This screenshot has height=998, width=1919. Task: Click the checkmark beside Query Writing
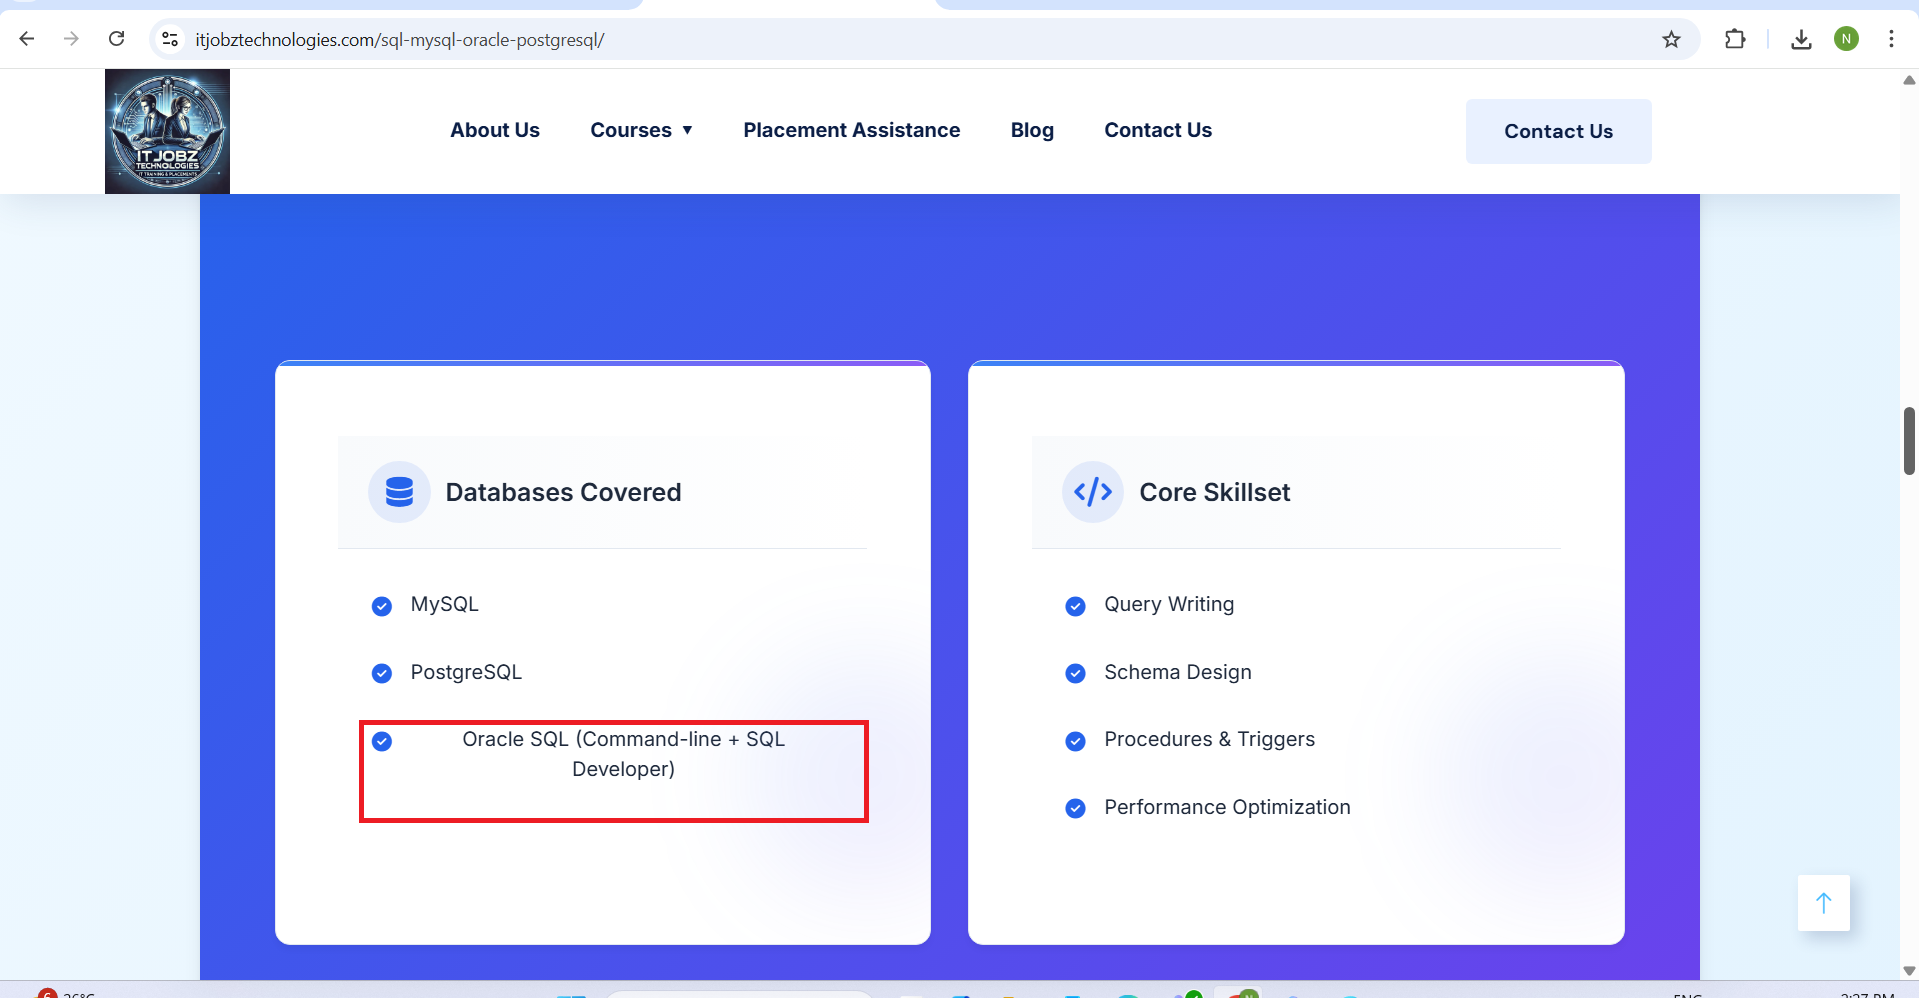tap(1075, 606)
